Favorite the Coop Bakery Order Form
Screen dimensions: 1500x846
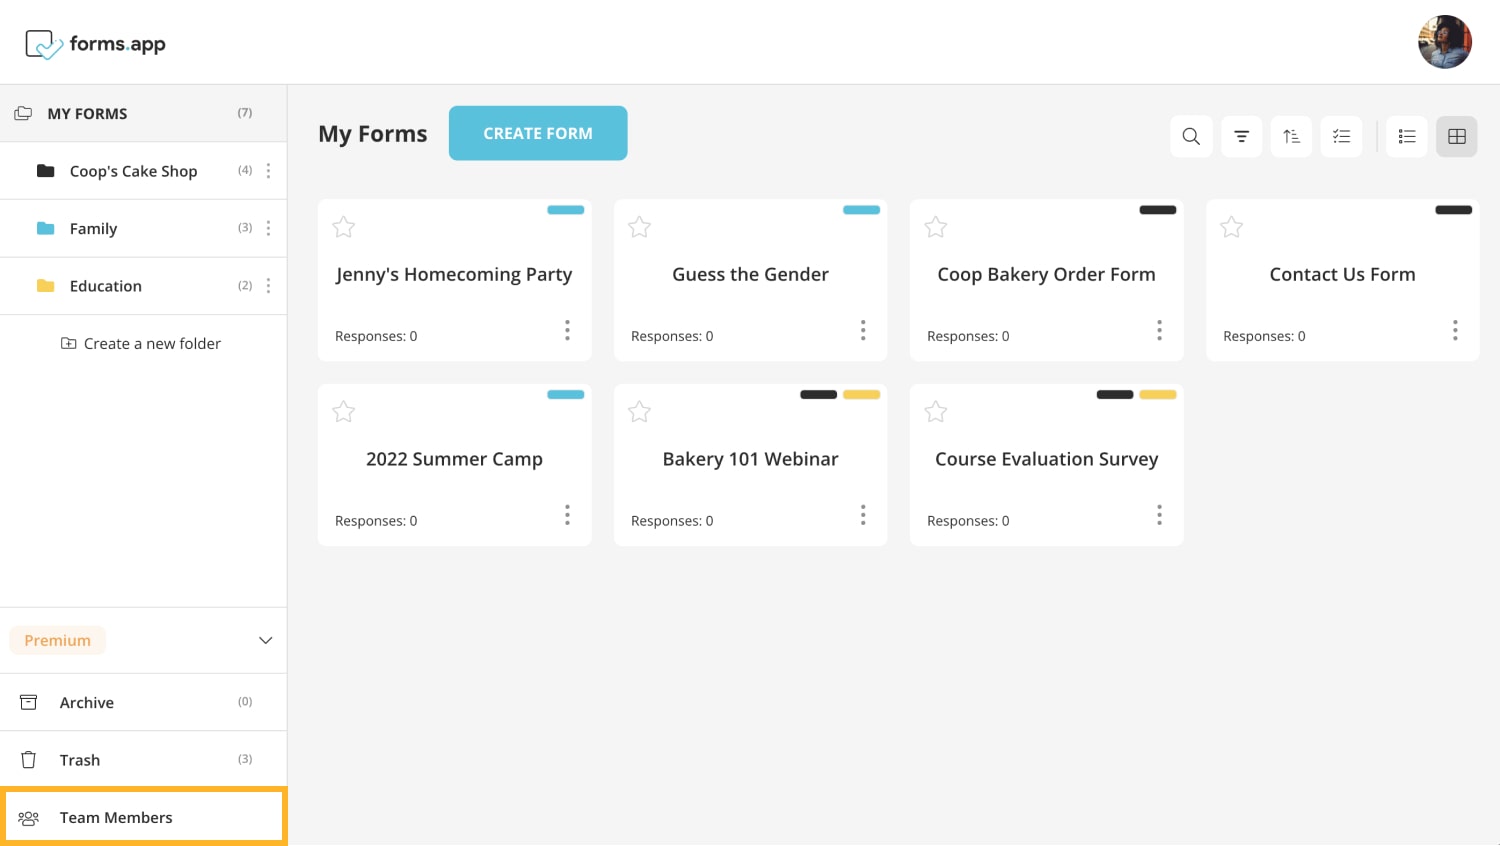click(x=936, y=227)
